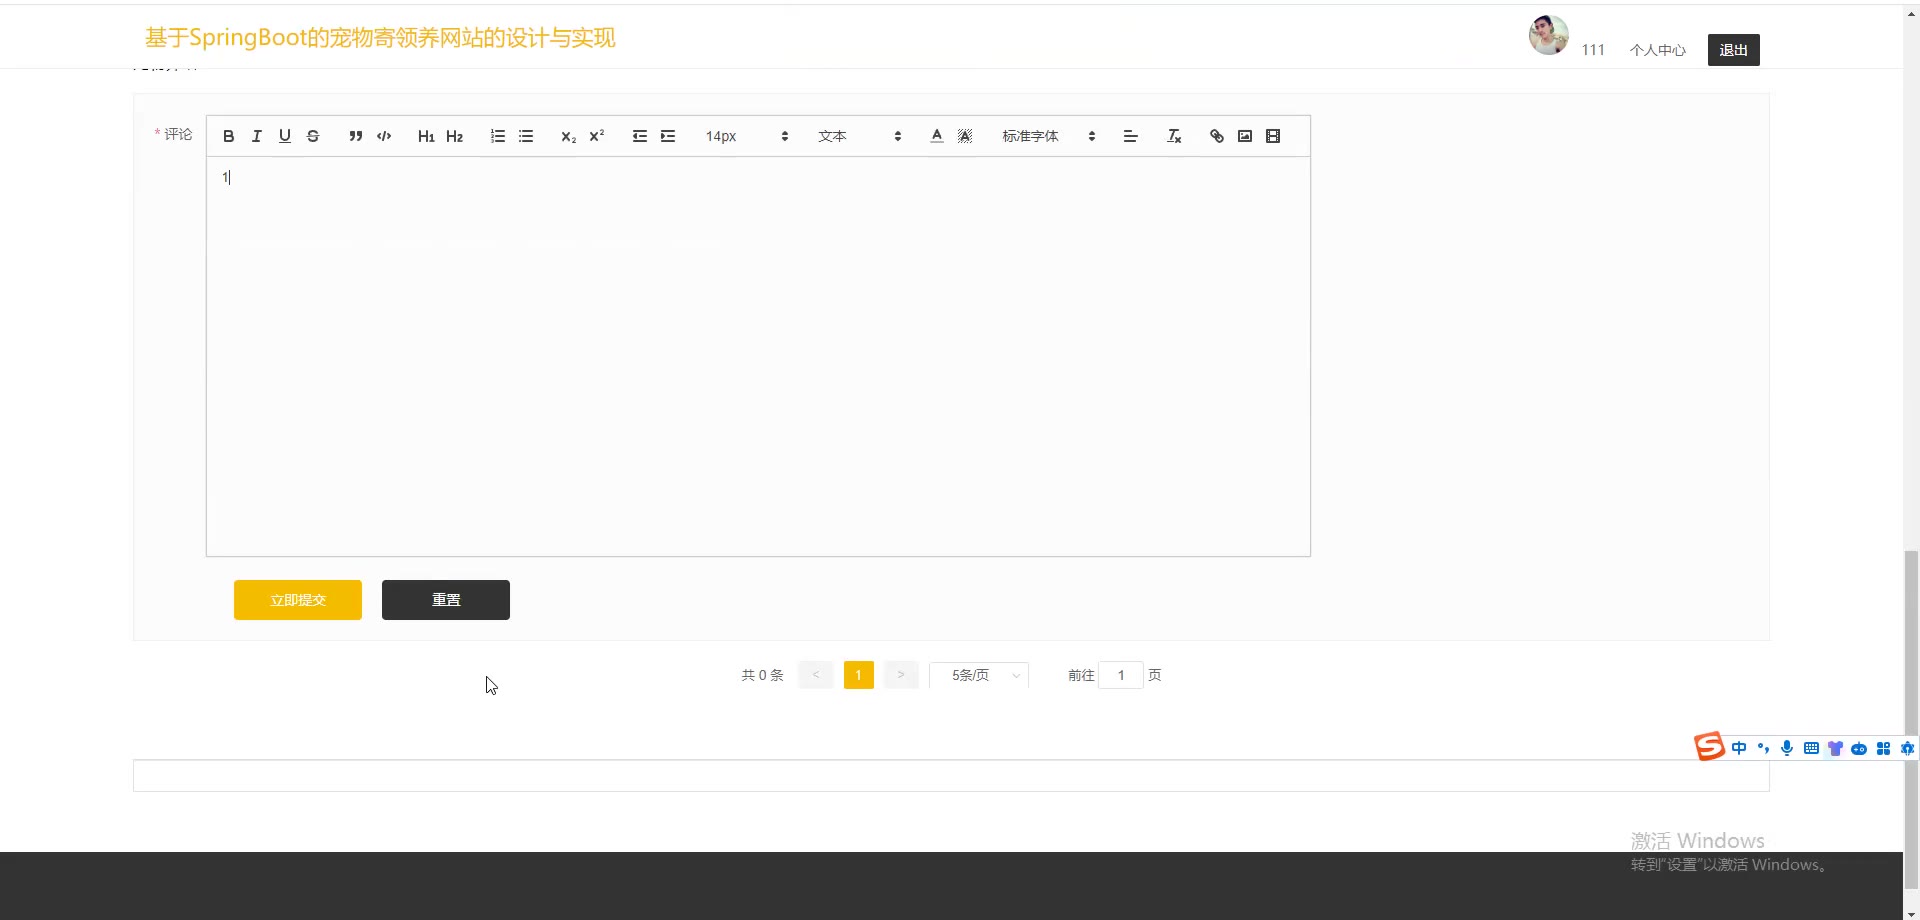Apply superscript formatting
The height and width of the screenshot is (920, 1920).
click(x=597, y=136)
